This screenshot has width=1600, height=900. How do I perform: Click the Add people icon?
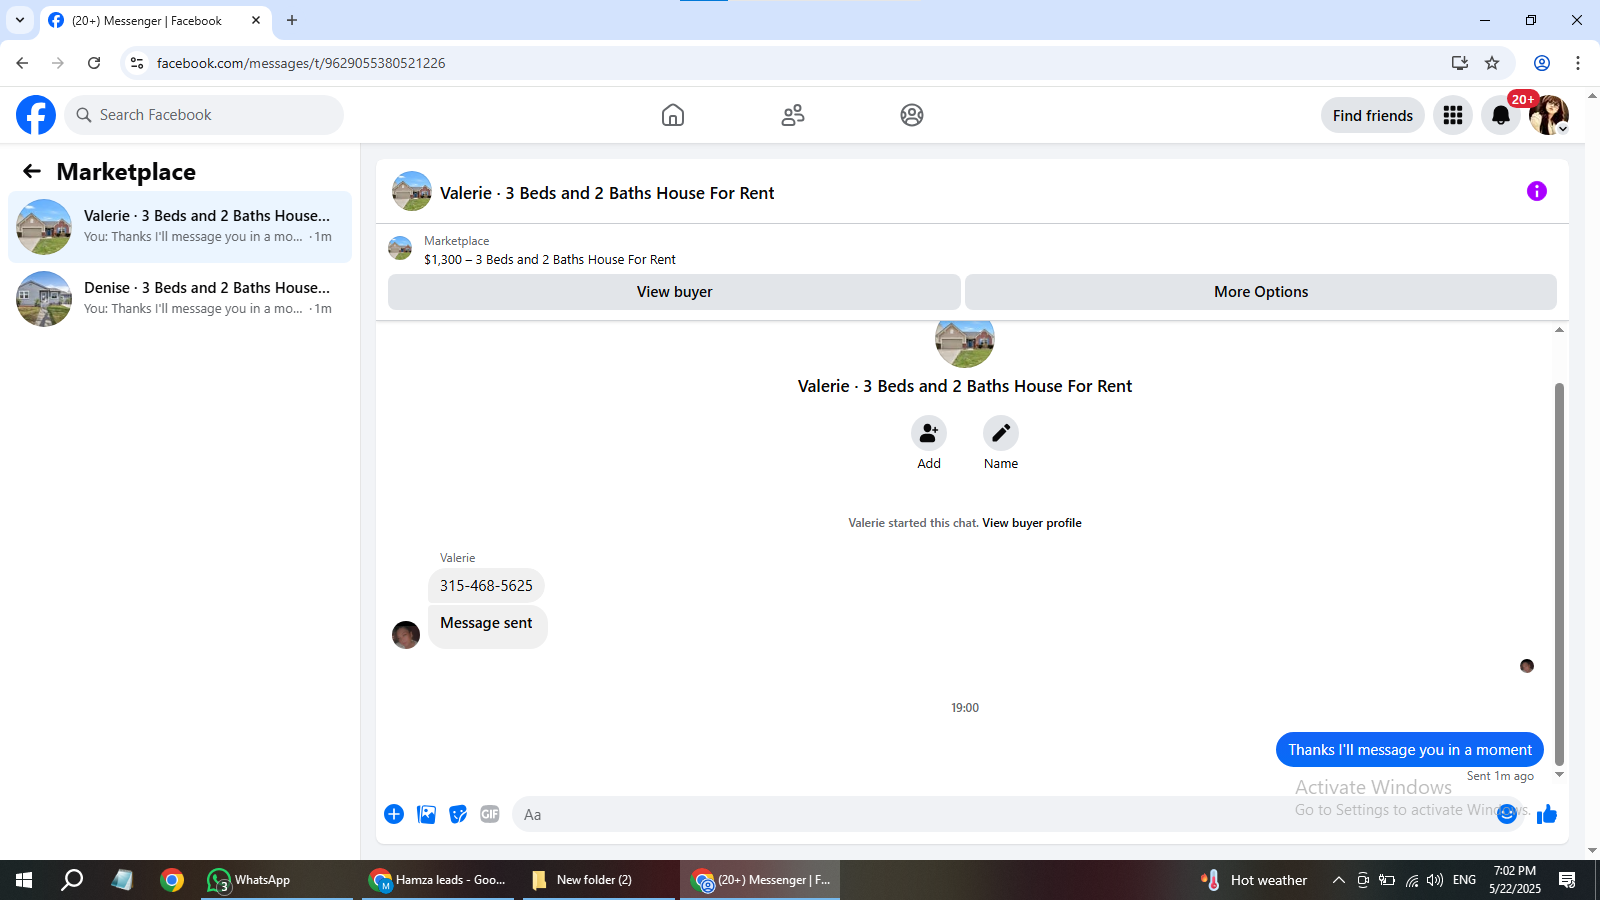[929, 433]
